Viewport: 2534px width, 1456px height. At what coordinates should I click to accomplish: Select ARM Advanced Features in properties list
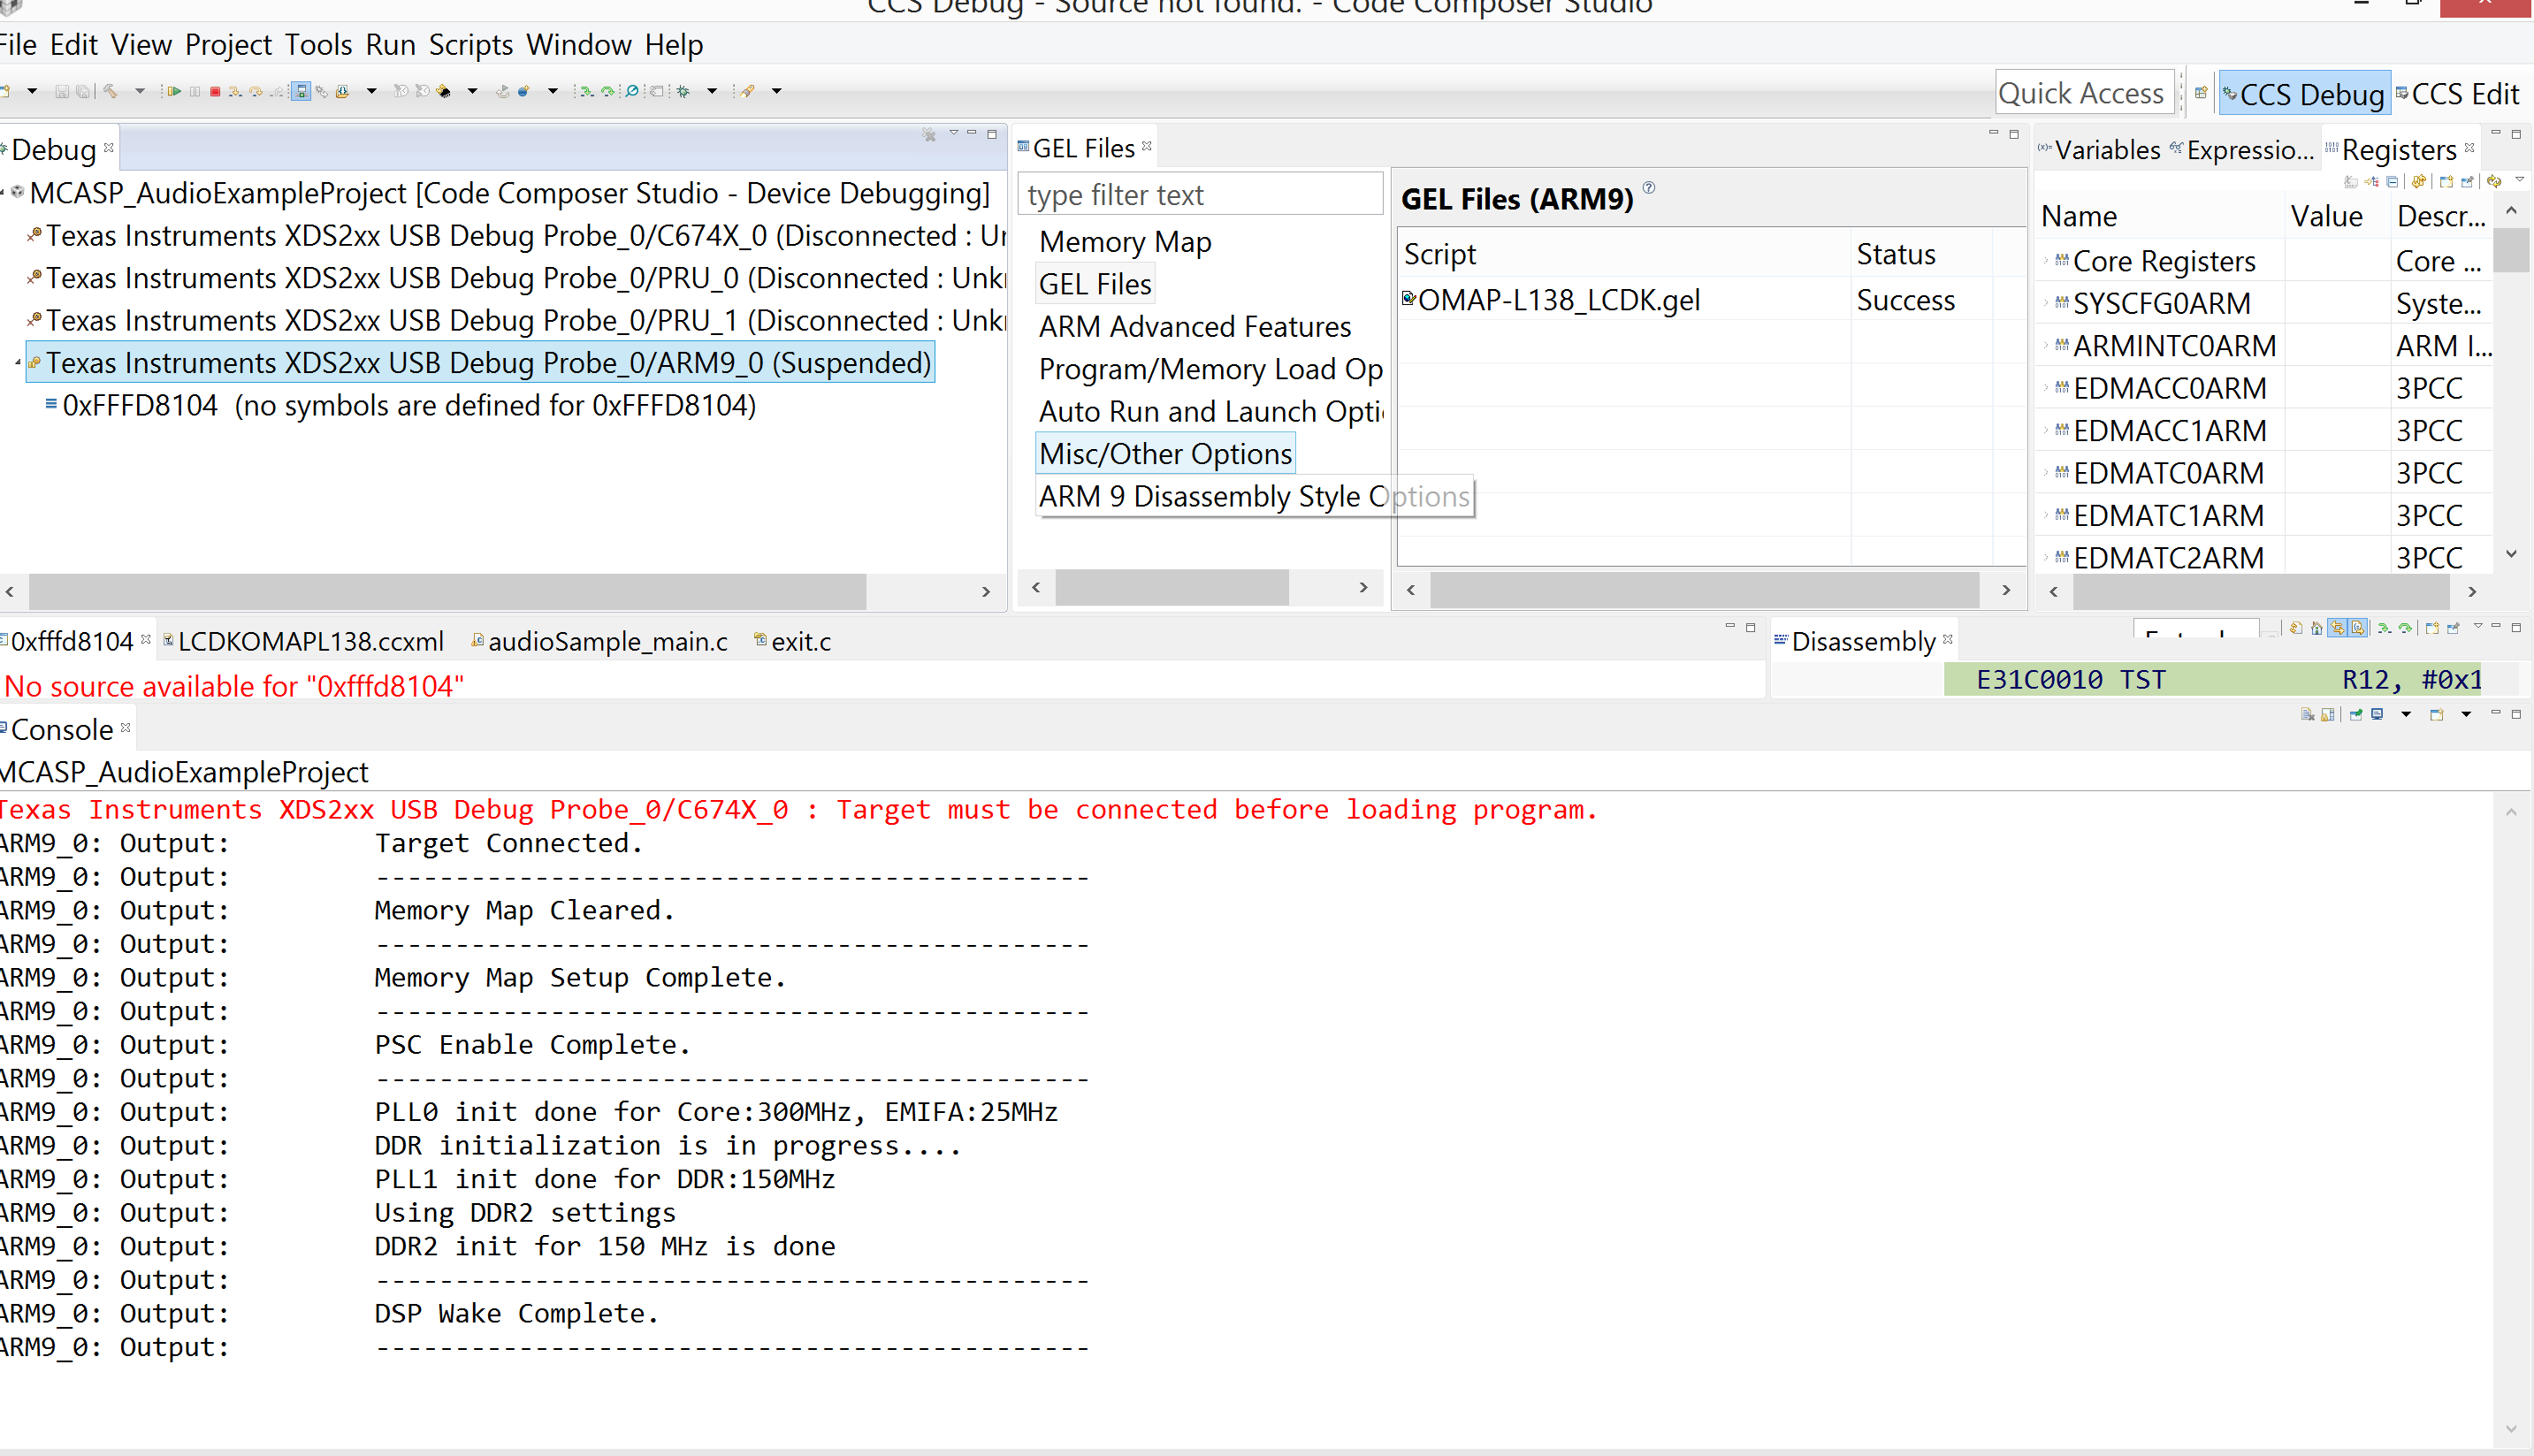1194,327
